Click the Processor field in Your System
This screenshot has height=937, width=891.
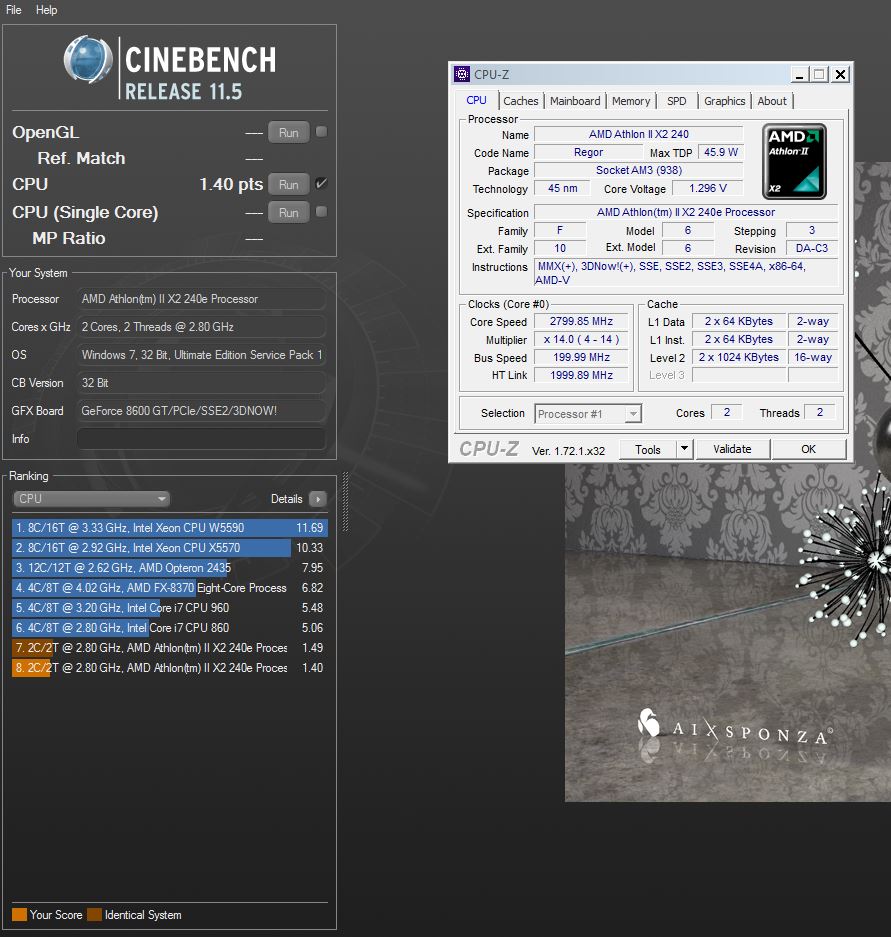(201, 299)
